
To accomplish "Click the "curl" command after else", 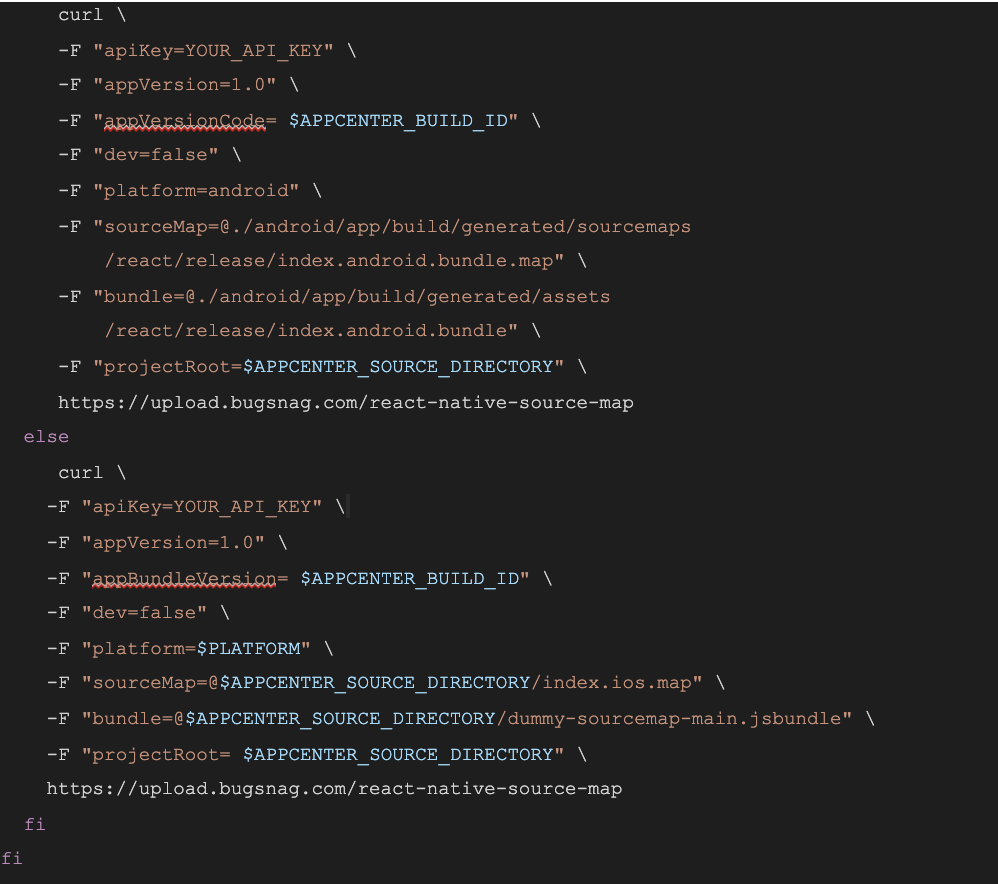I will [80, 473].
